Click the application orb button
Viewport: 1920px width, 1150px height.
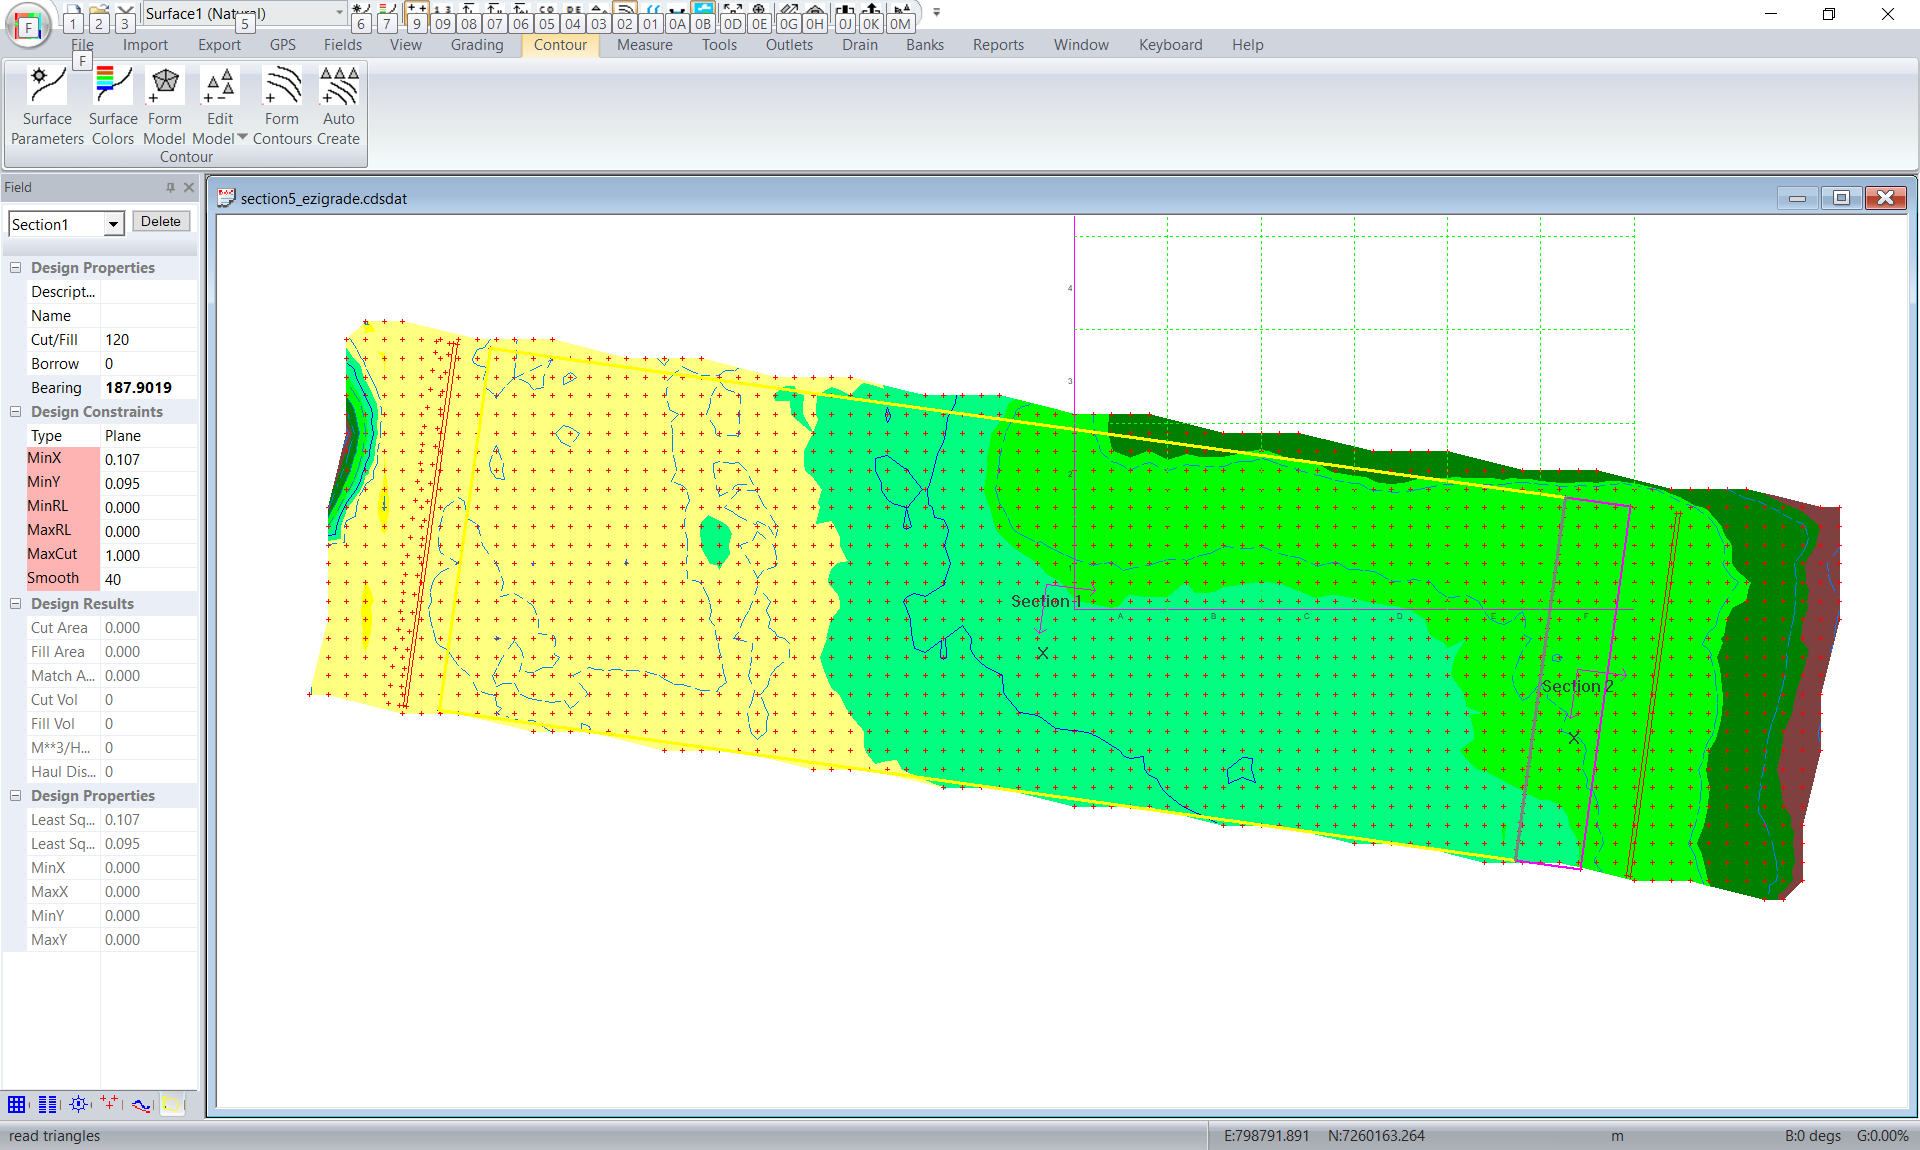point(28,25)
